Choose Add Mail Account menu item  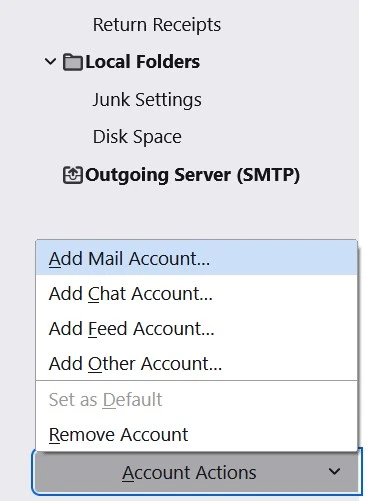click(x=196, y=259)
